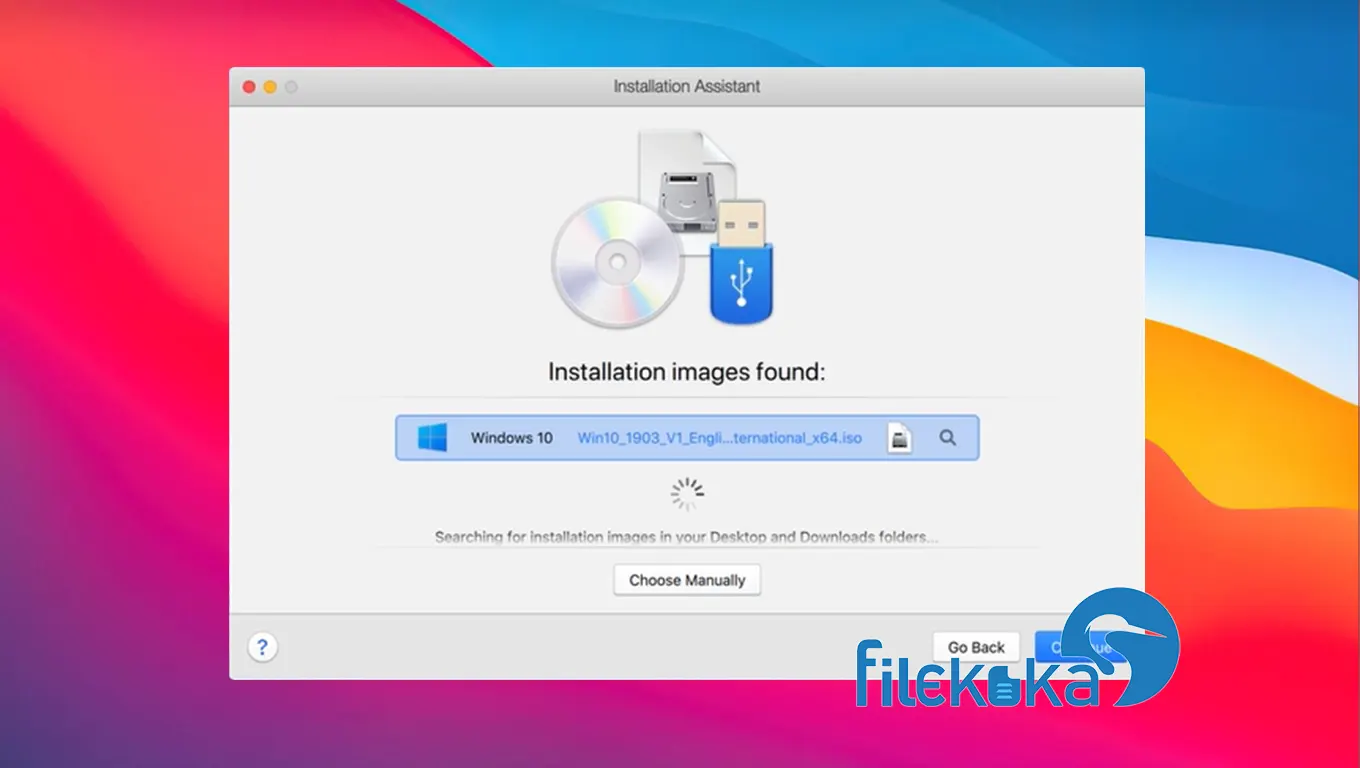Click the magnifying glass icon in the row
The height and width of the screenshot is (768, 1360).
tap(947, 438)
